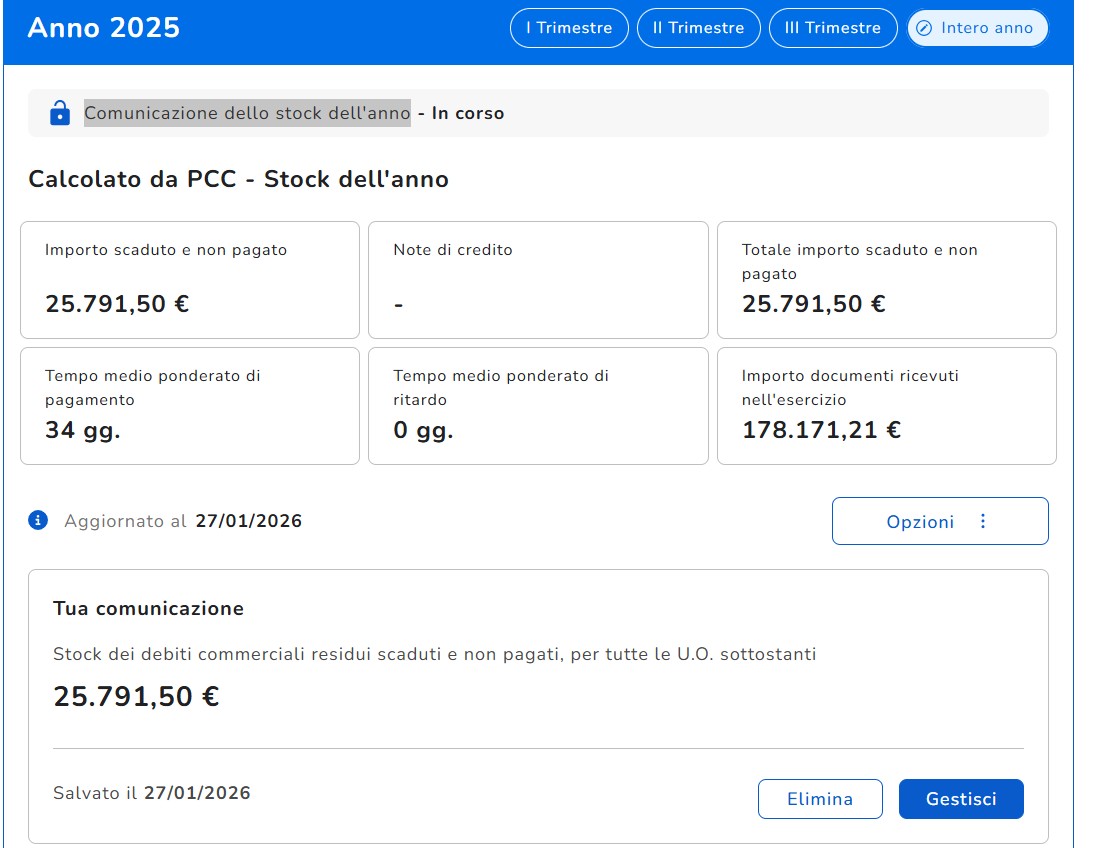Screen dimensions: 1115x848
Task: Click the Tempo medio ponderato di pagamento card
Action: (190, 406)
